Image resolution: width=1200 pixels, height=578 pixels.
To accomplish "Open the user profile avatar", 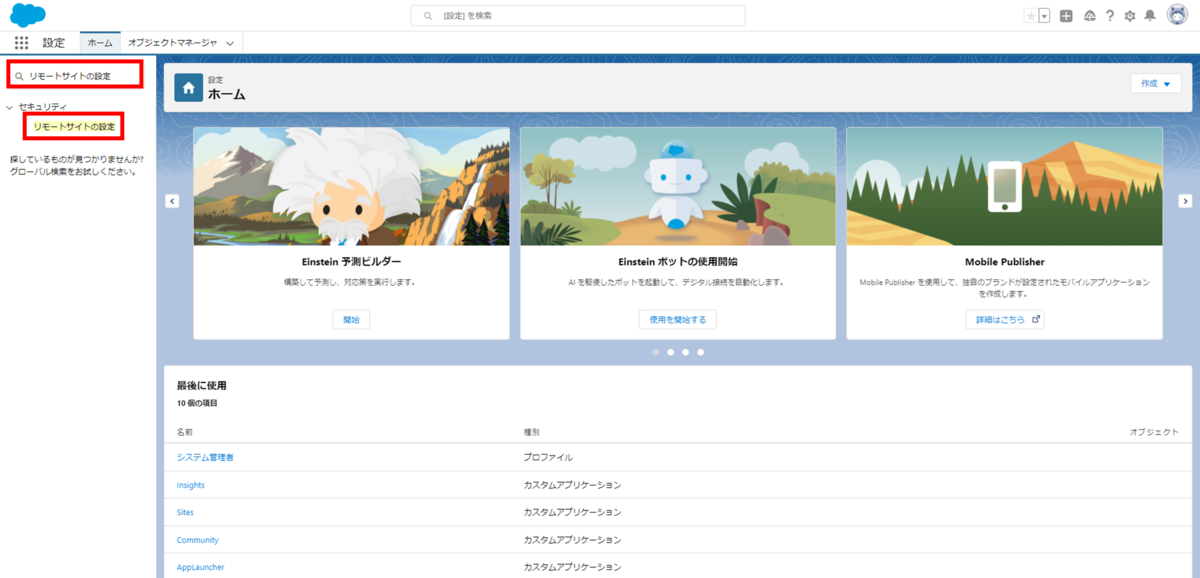I will 1177,15.
